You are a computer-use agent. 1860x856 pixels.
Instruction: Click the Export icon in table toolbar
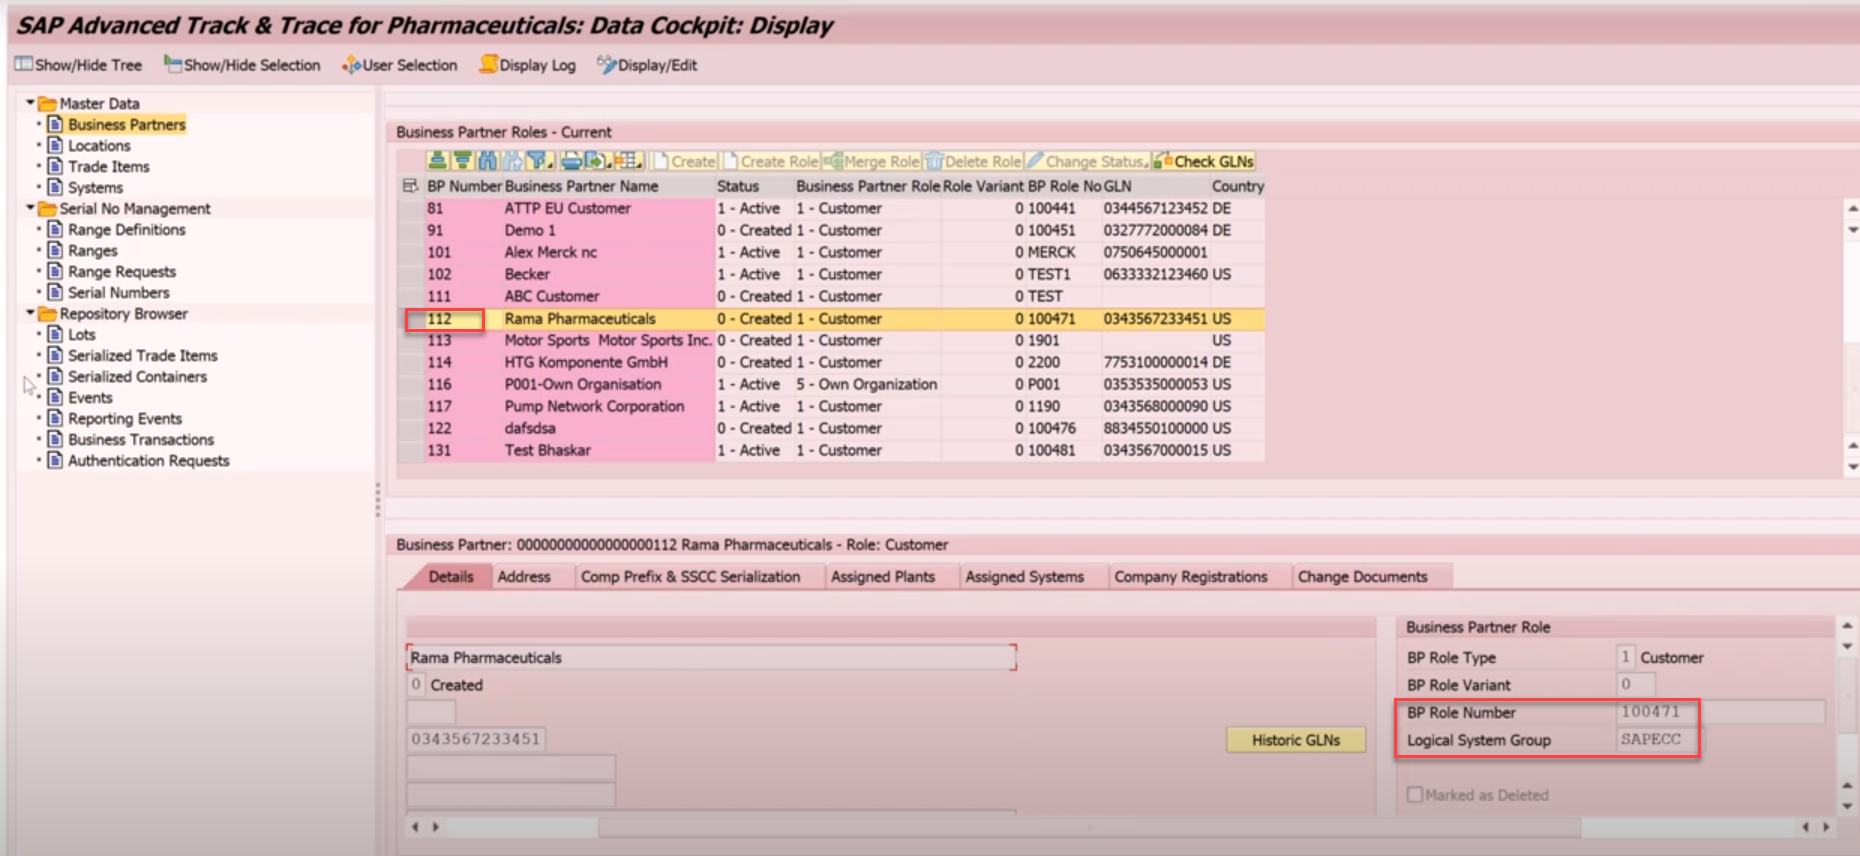[x=597, y=161]
